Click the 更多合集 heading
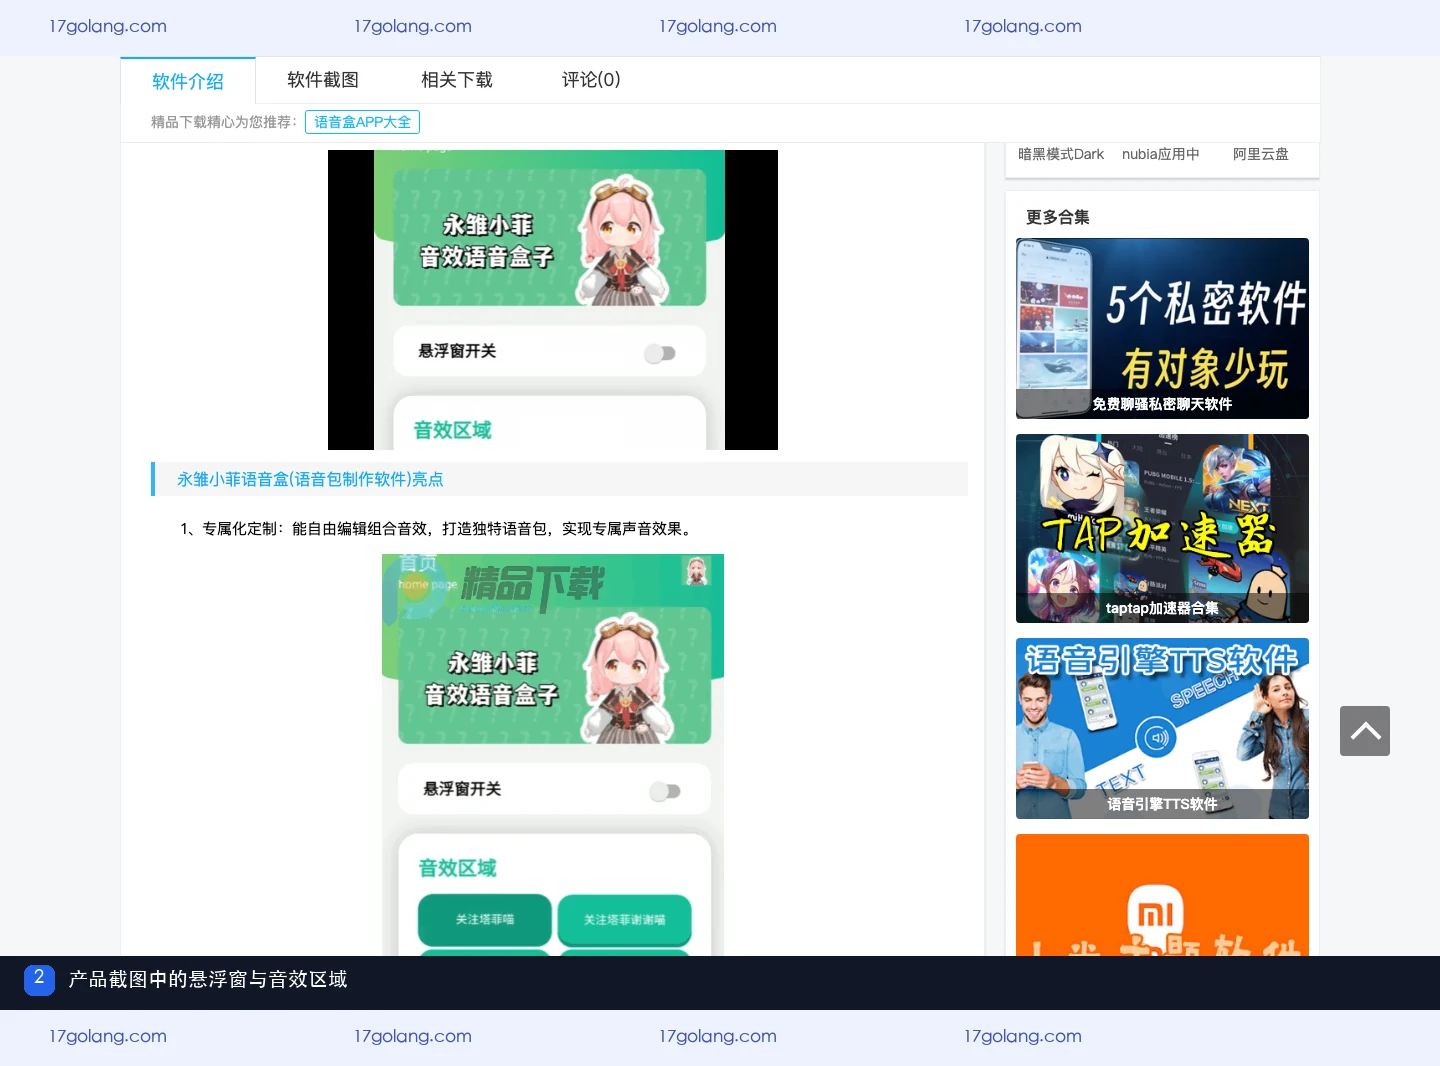The image size is (1440, 1066). (x=1058, y=217)
